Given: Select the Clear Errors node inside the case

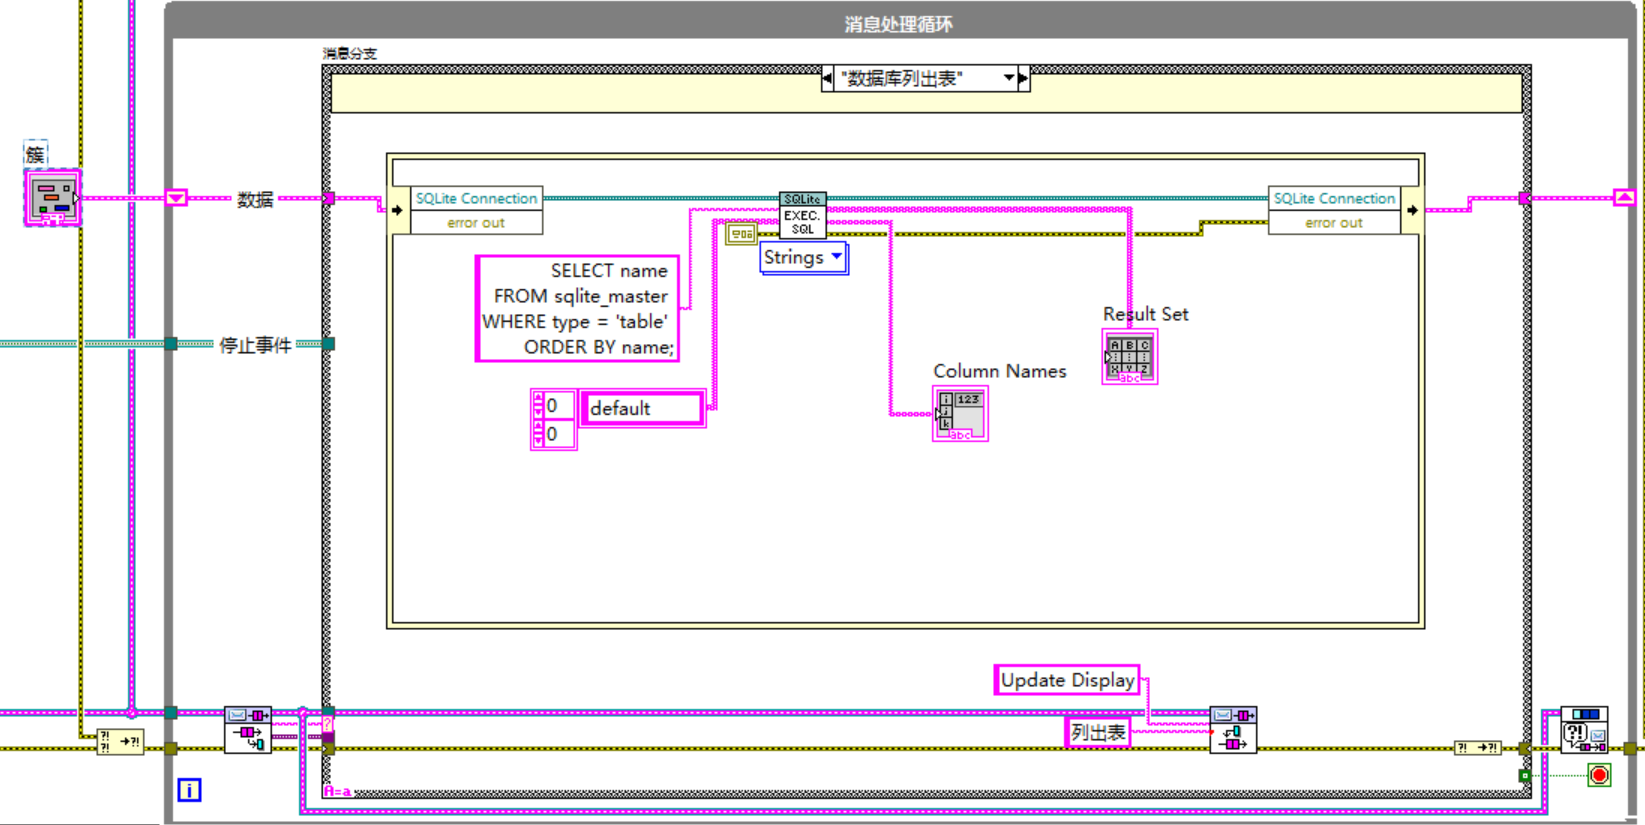Looking at the screenshot, I should click(1477, 748).
